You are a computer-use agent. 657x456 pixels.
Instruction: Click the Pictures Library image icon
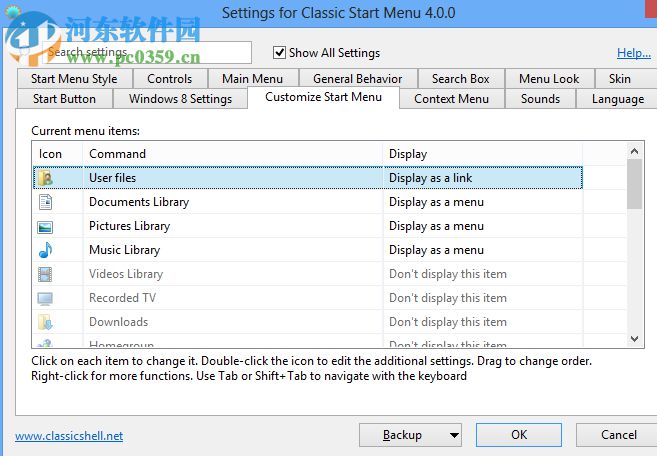pyautogui.click(x=45, y=227)
